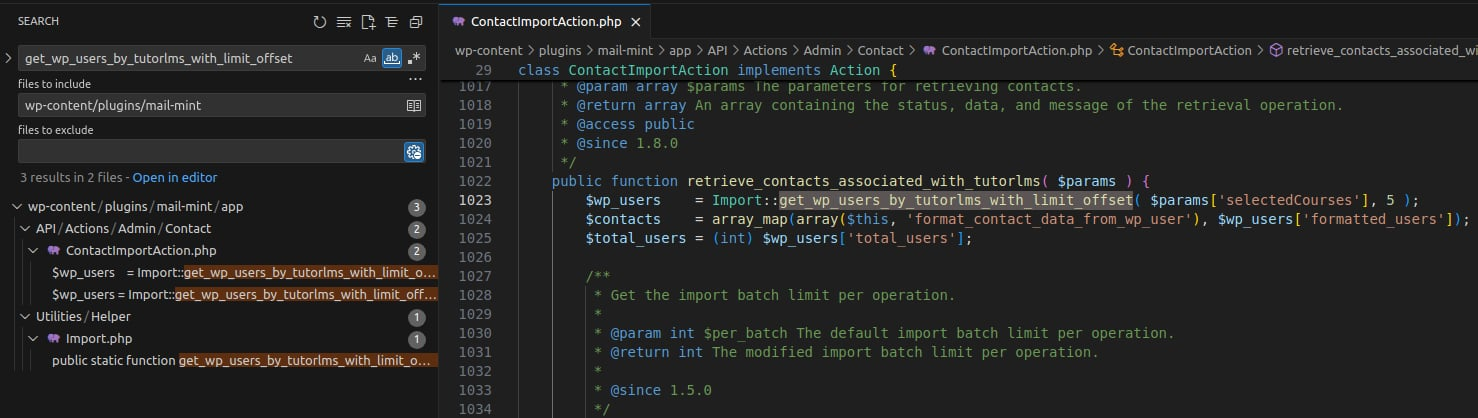Toggle Match Case option
The width and height of the screenshot is (1478, 418).
[x=370, y=58]
